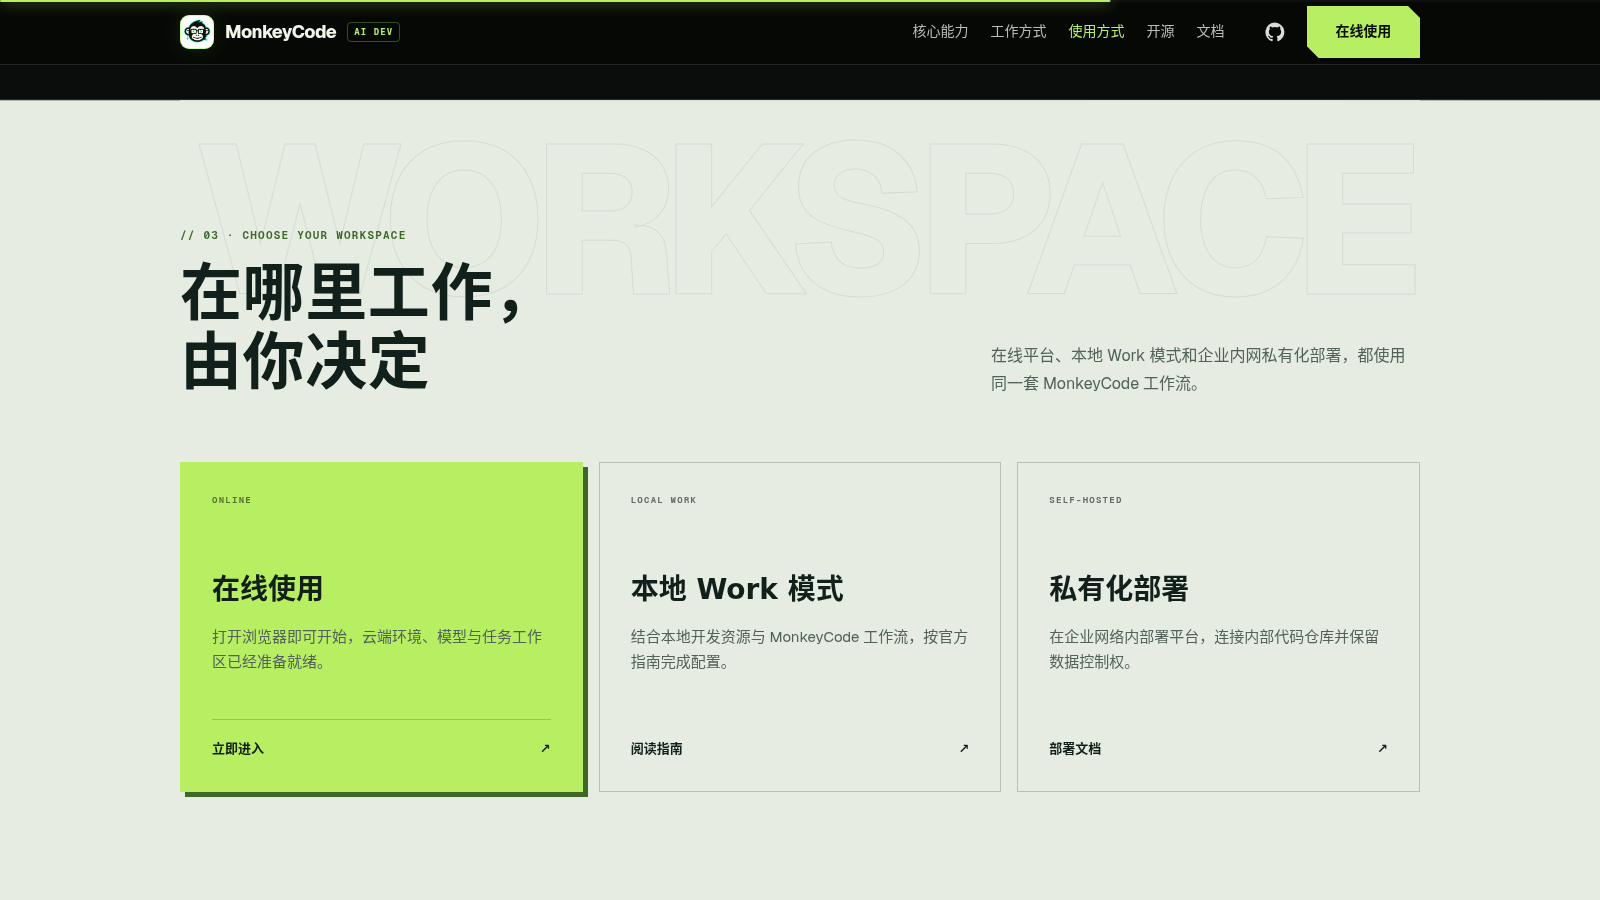Click description starting 结合本地开发资源
1600x900 pixels.
799,649
